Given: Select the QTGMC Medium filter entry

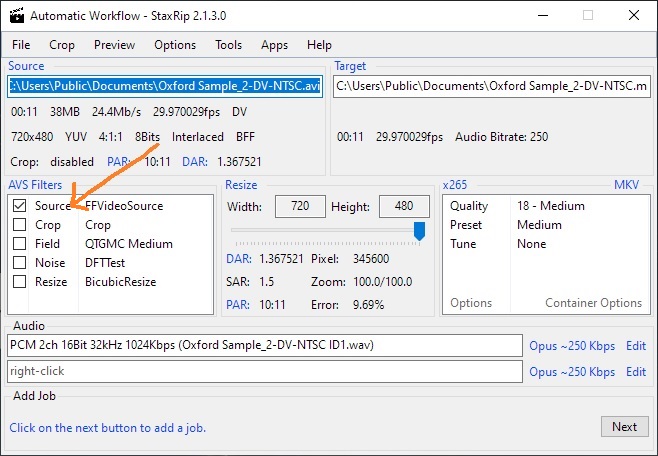Looking at the screenshot, I should pyautogui.click(x=129, y=244).
